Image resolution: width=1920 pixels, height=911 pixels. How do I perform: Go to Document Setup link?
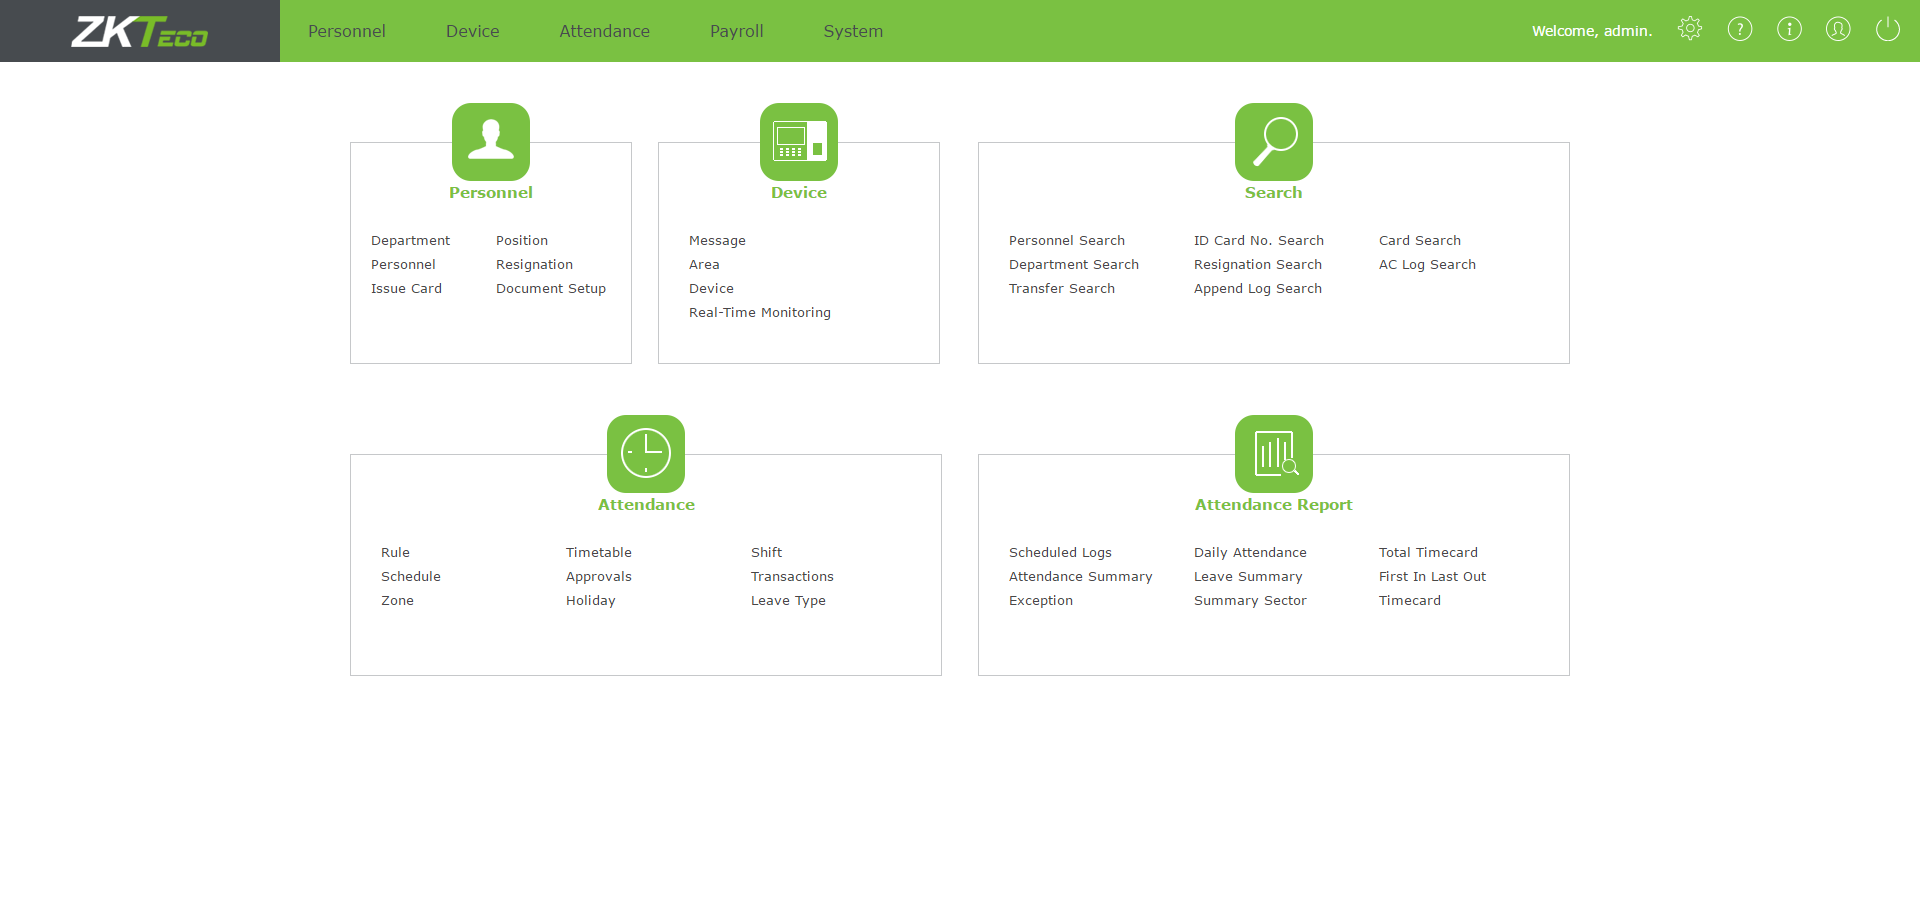[550, 289]
